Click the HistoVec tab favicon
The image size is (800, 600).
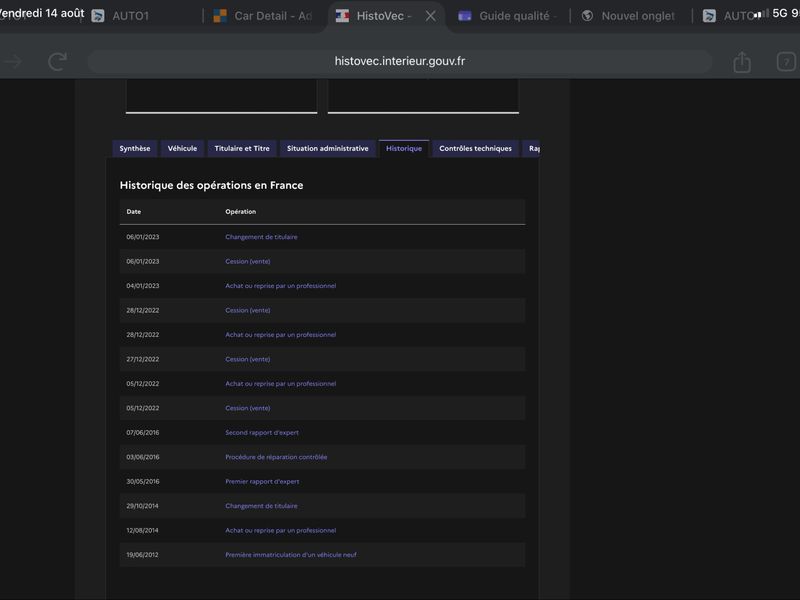coord(342,16)
